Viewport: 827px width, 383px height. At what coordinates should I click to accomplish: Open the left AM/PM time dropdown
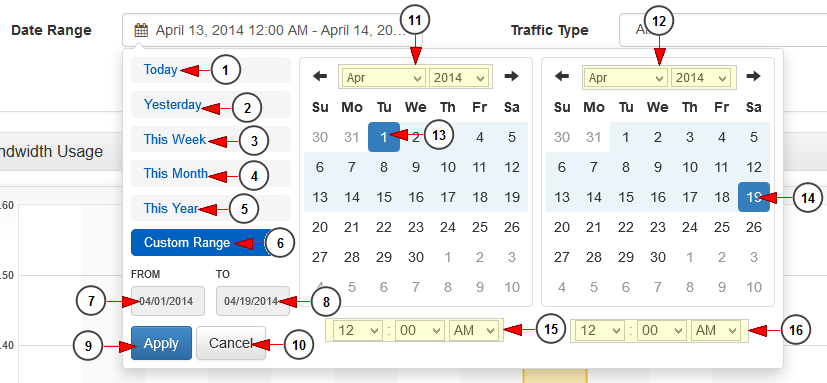click(x=474, y=330)
